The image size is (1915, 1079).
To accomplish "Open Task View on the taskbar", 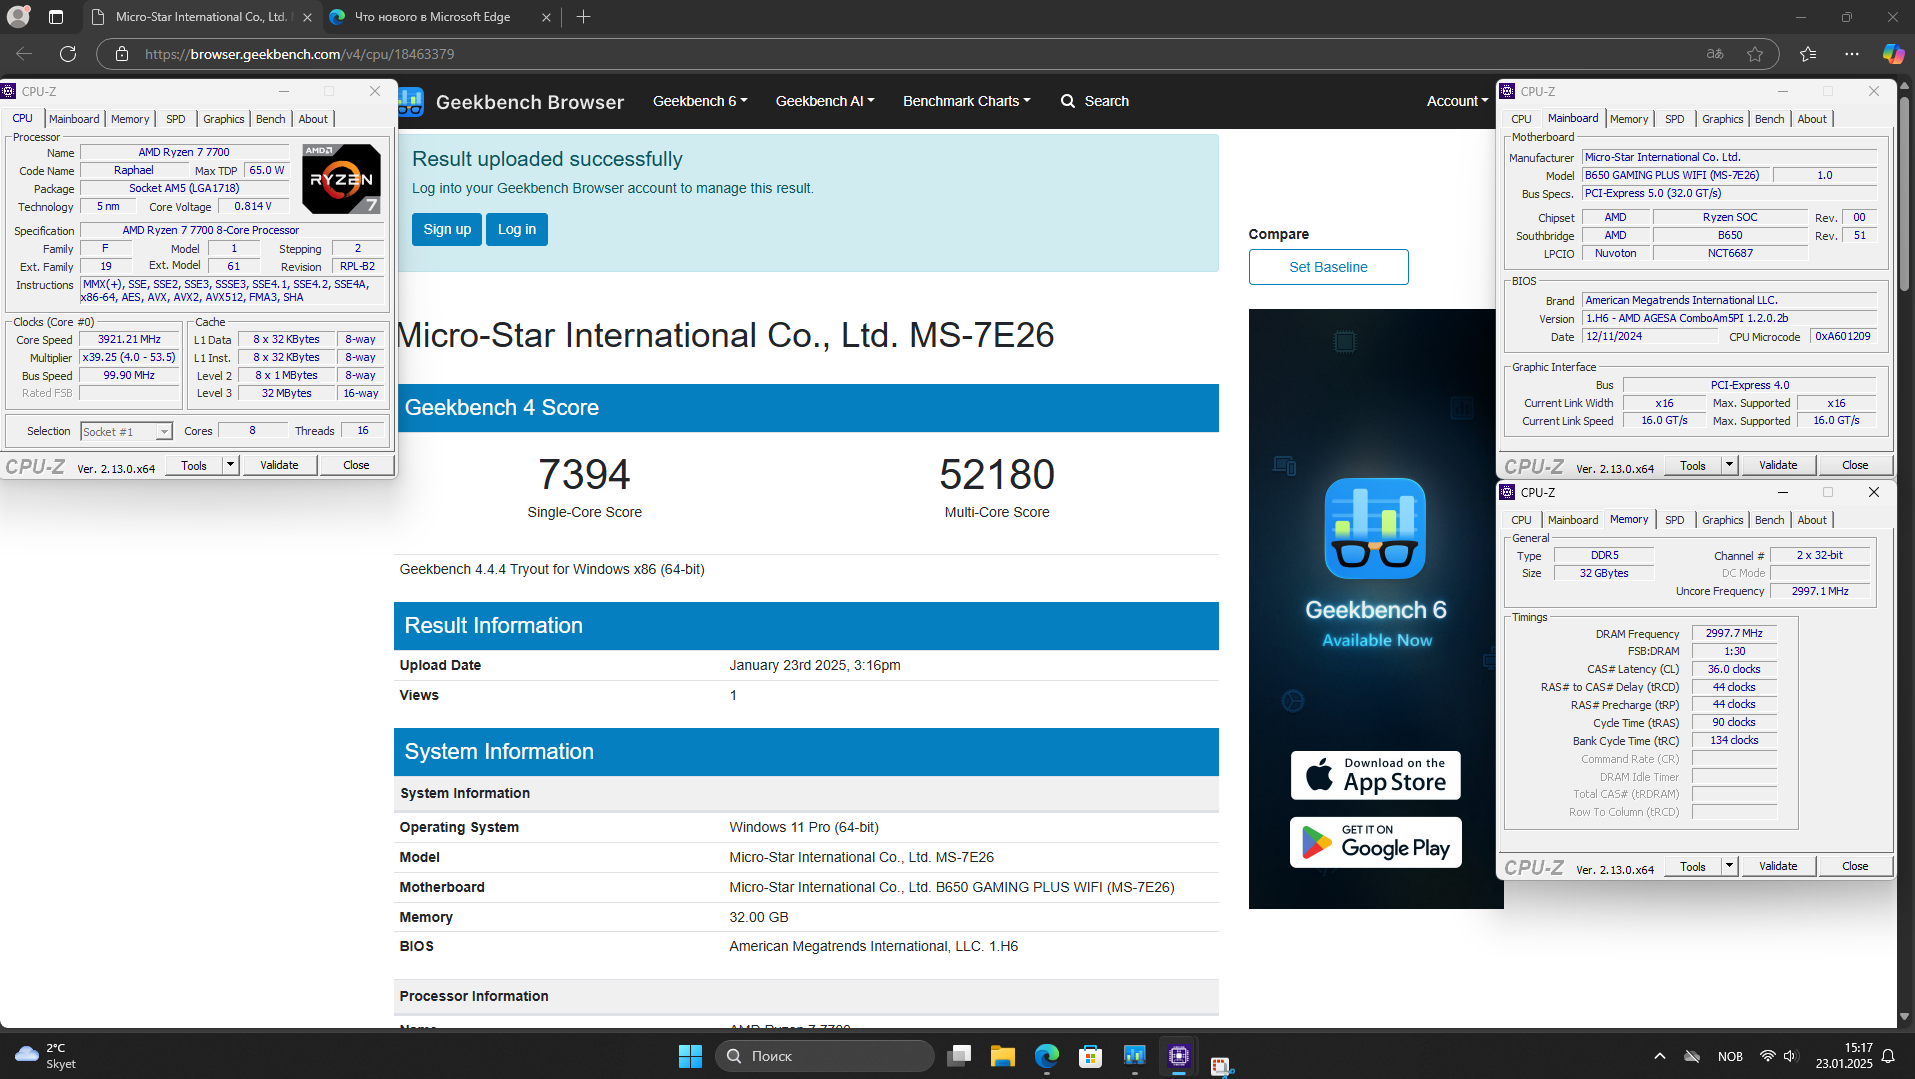I will click(960, 1056).
